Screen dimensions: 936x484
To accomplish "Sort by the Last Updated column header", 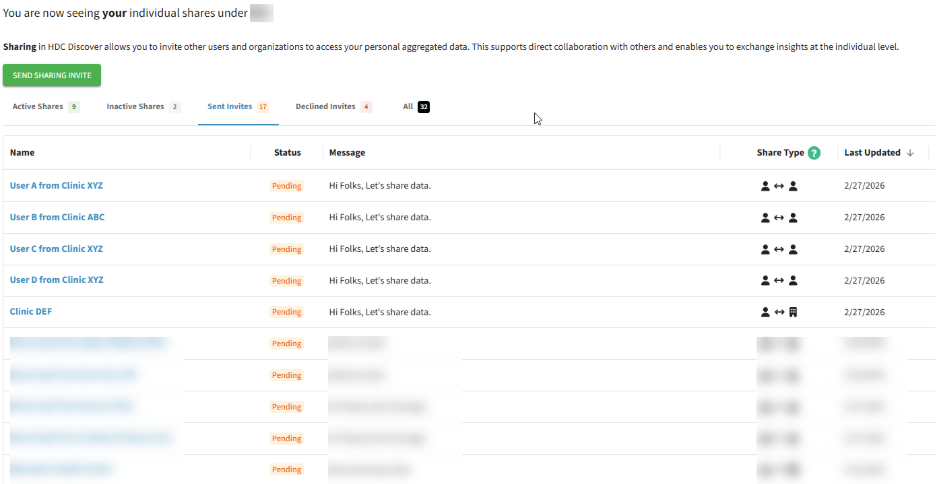I will point(872,153).
